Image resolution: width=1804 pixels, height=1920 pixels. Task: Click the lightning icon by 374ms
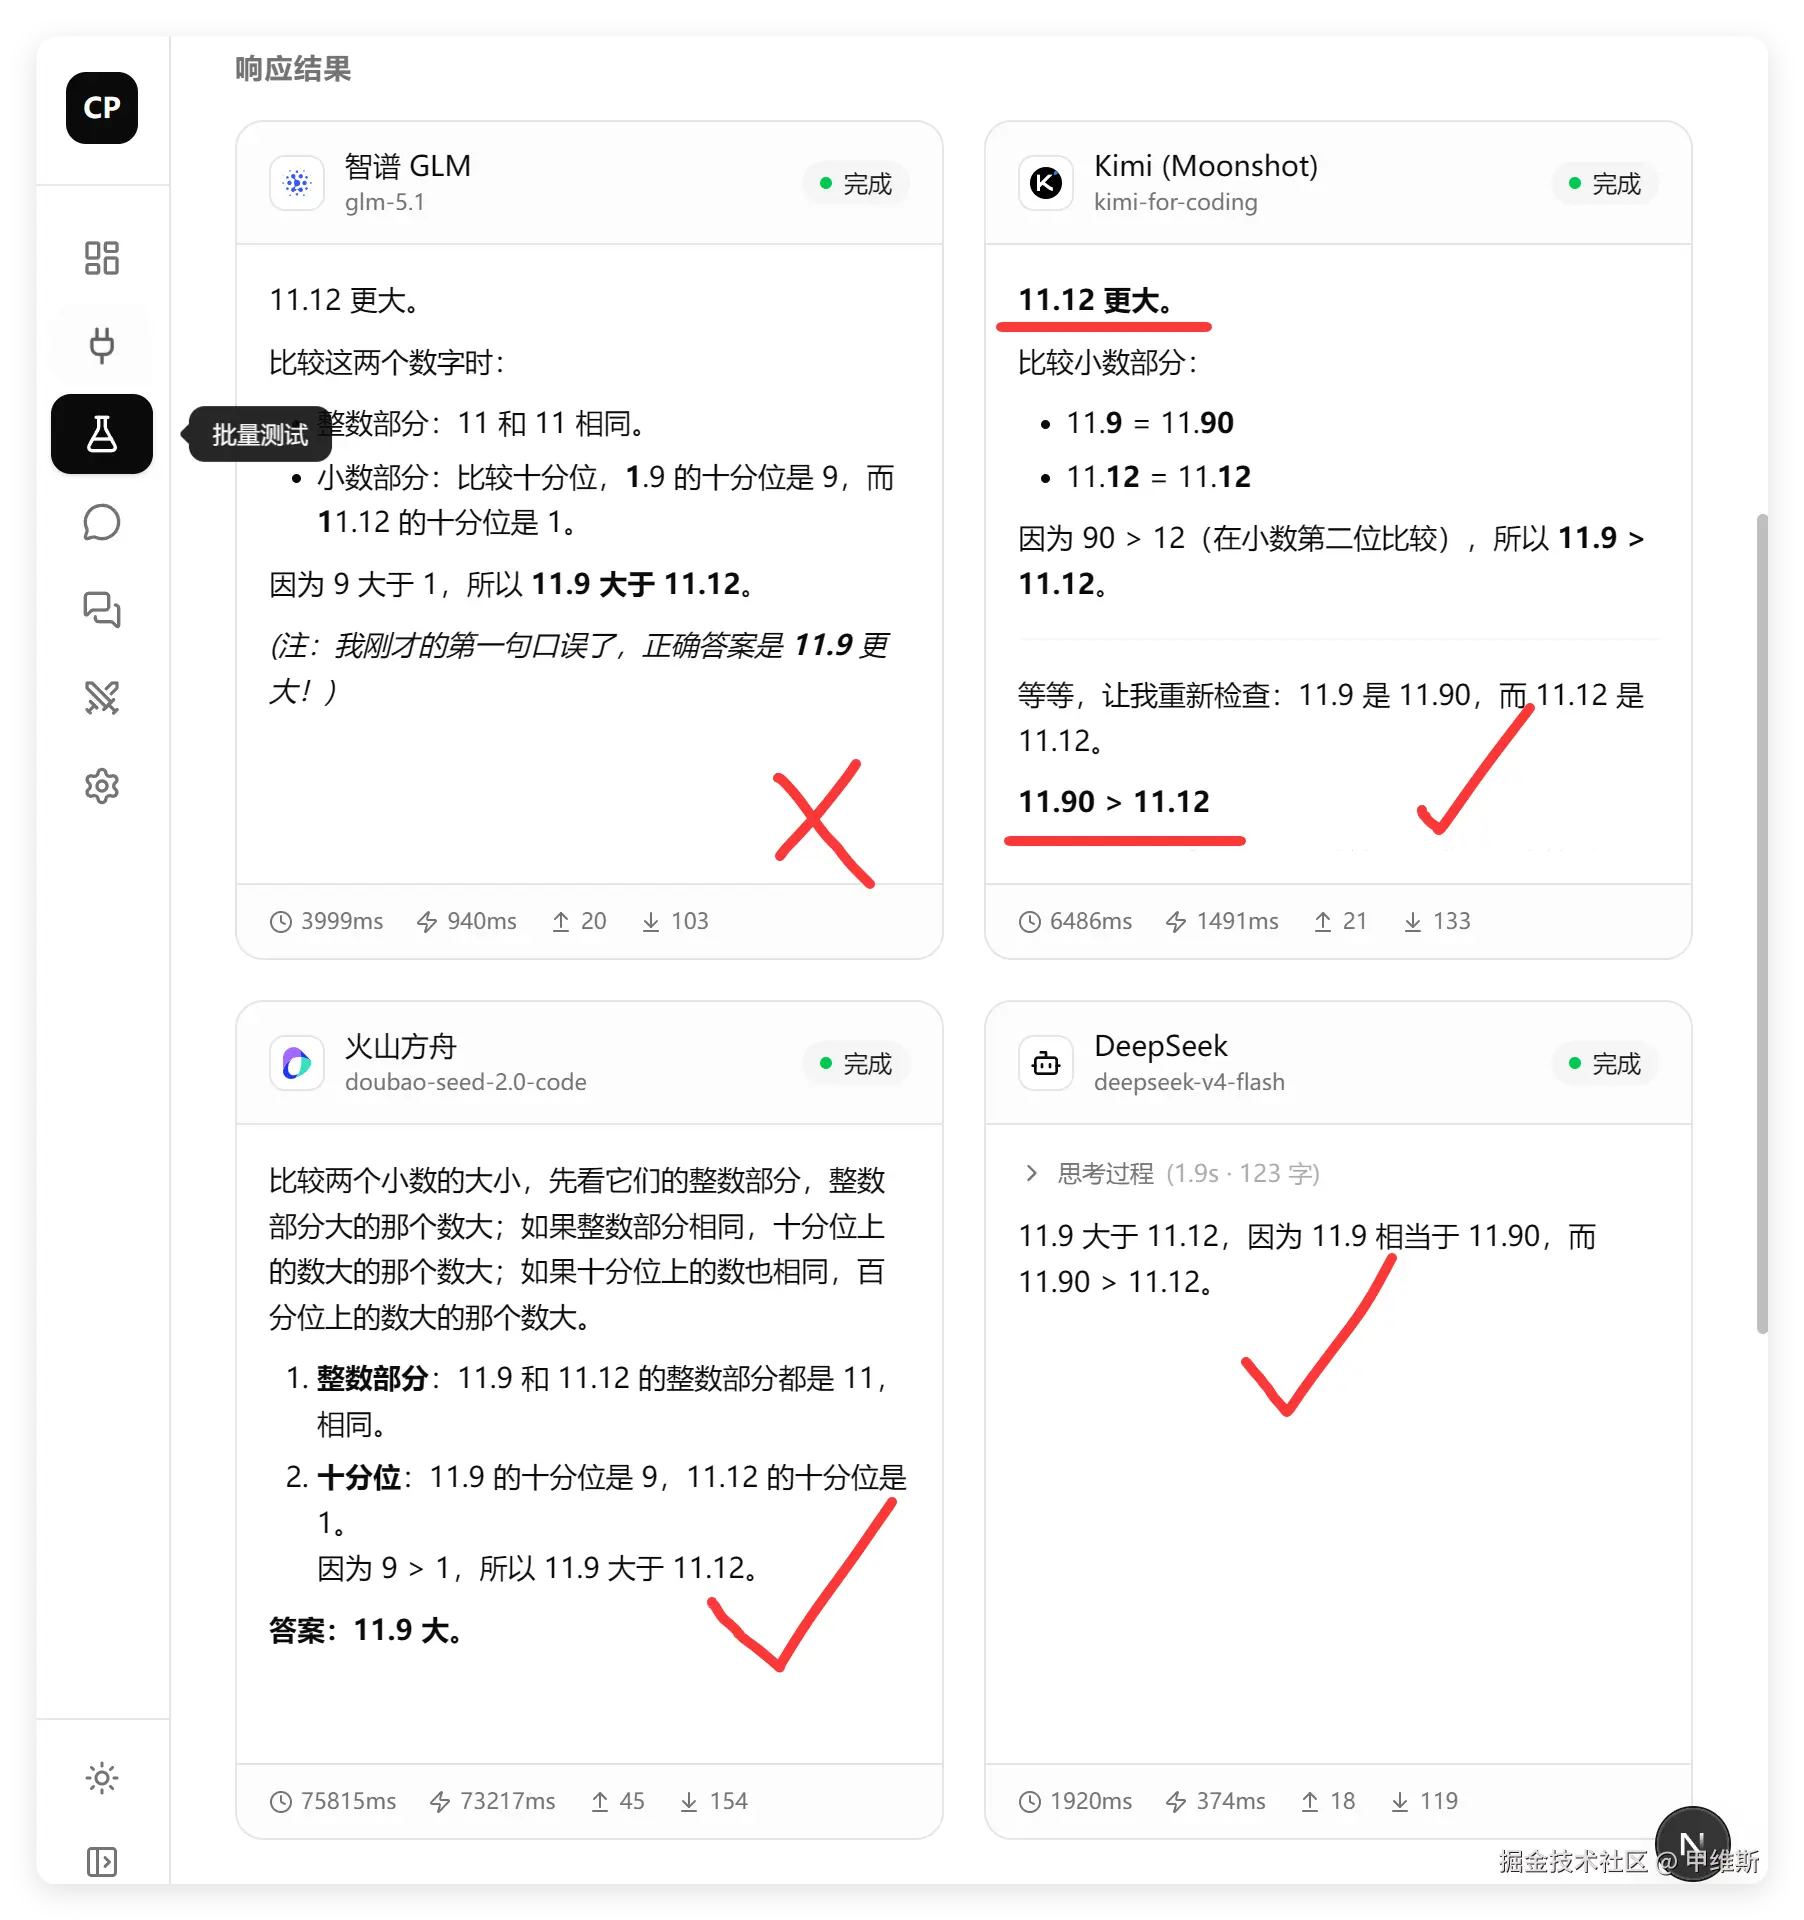click(1176, 1802)
